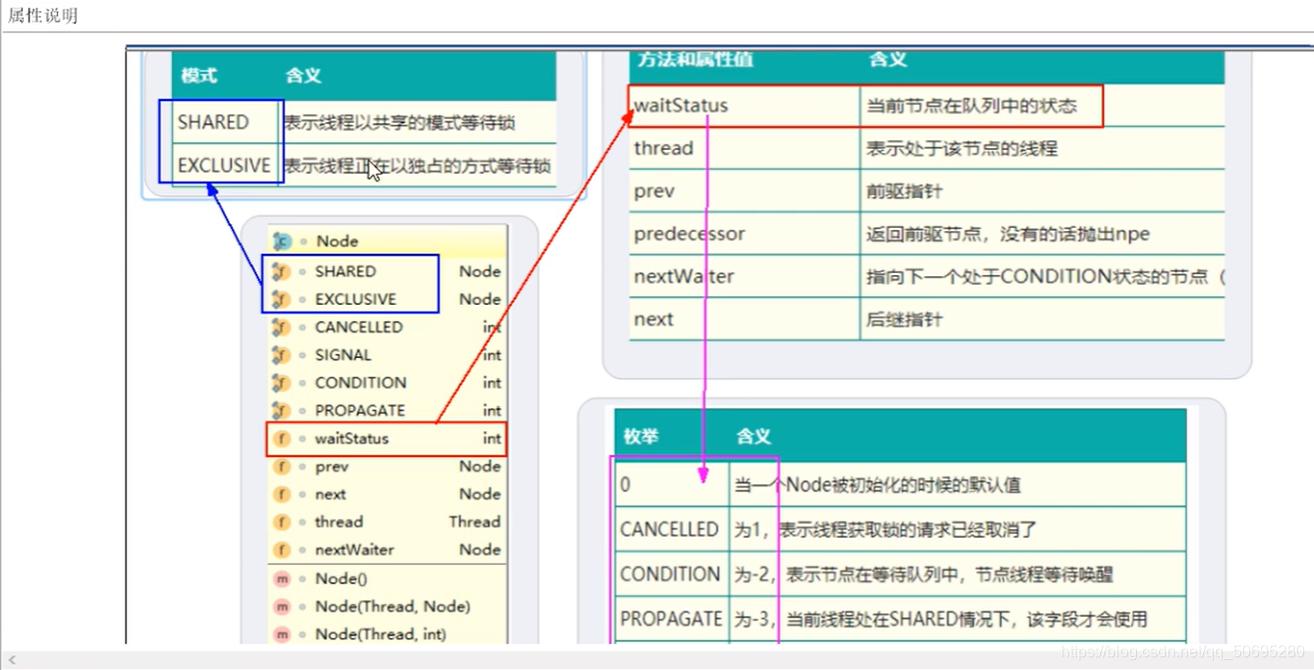Click the field icon beside prev Node
The height and width of the screenshot is (670, 1314).
(282, 466)
